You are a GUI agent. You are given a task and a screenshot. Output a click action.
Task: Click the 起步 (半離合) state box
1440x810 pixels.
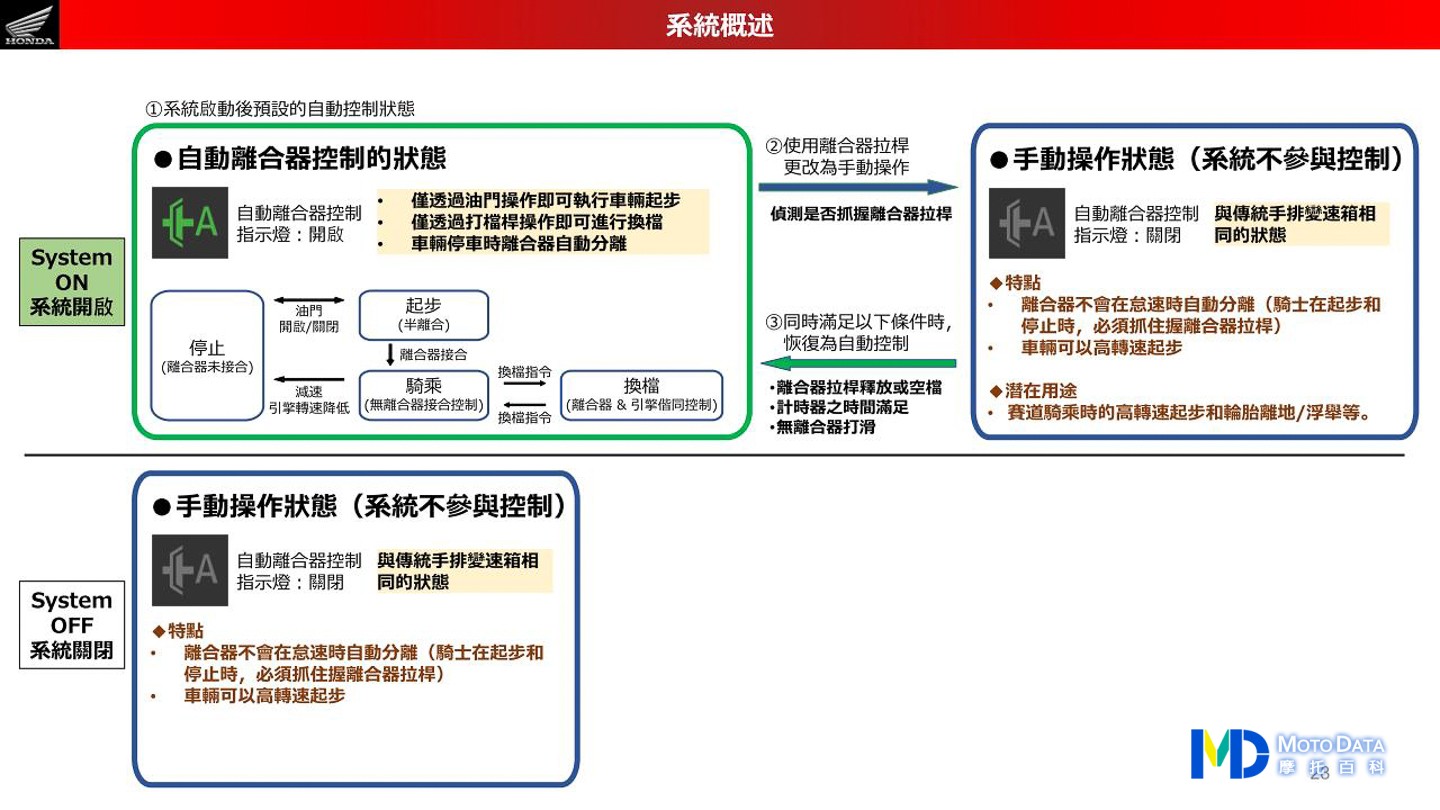pyautogui.click(x=423, y=314)
